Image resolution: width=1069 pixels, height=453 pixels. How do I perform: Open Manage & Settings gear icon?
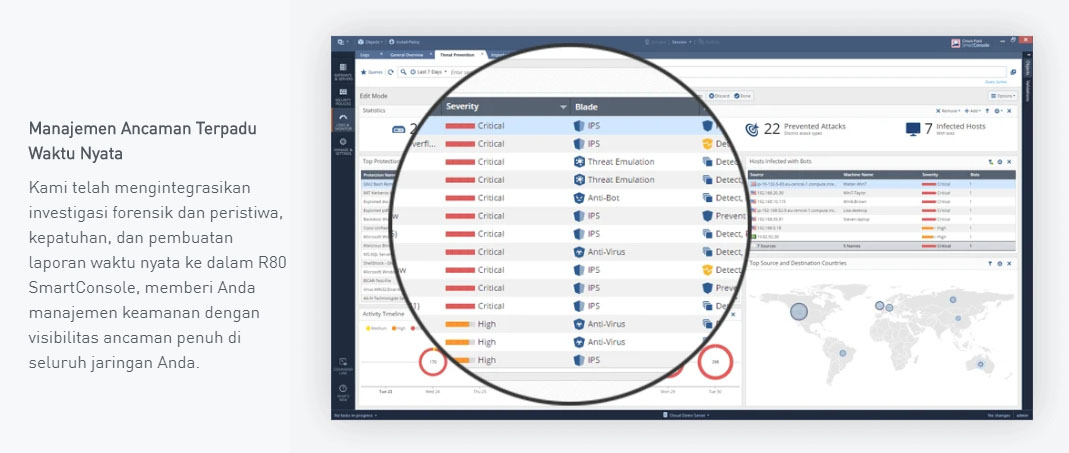(x=343, y=145)
